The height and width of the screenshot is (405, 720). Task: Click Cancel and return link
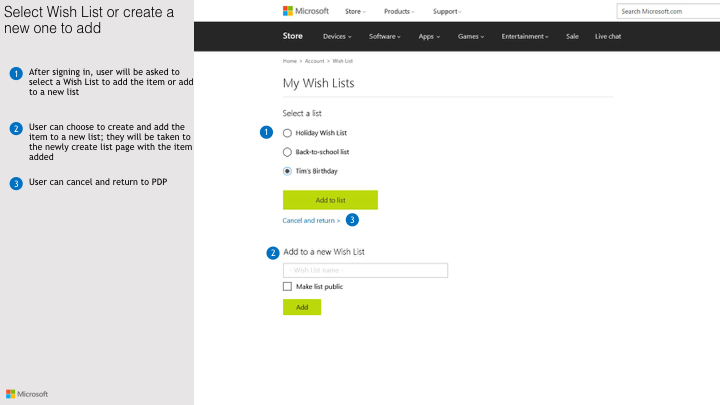tap(311, 220)
